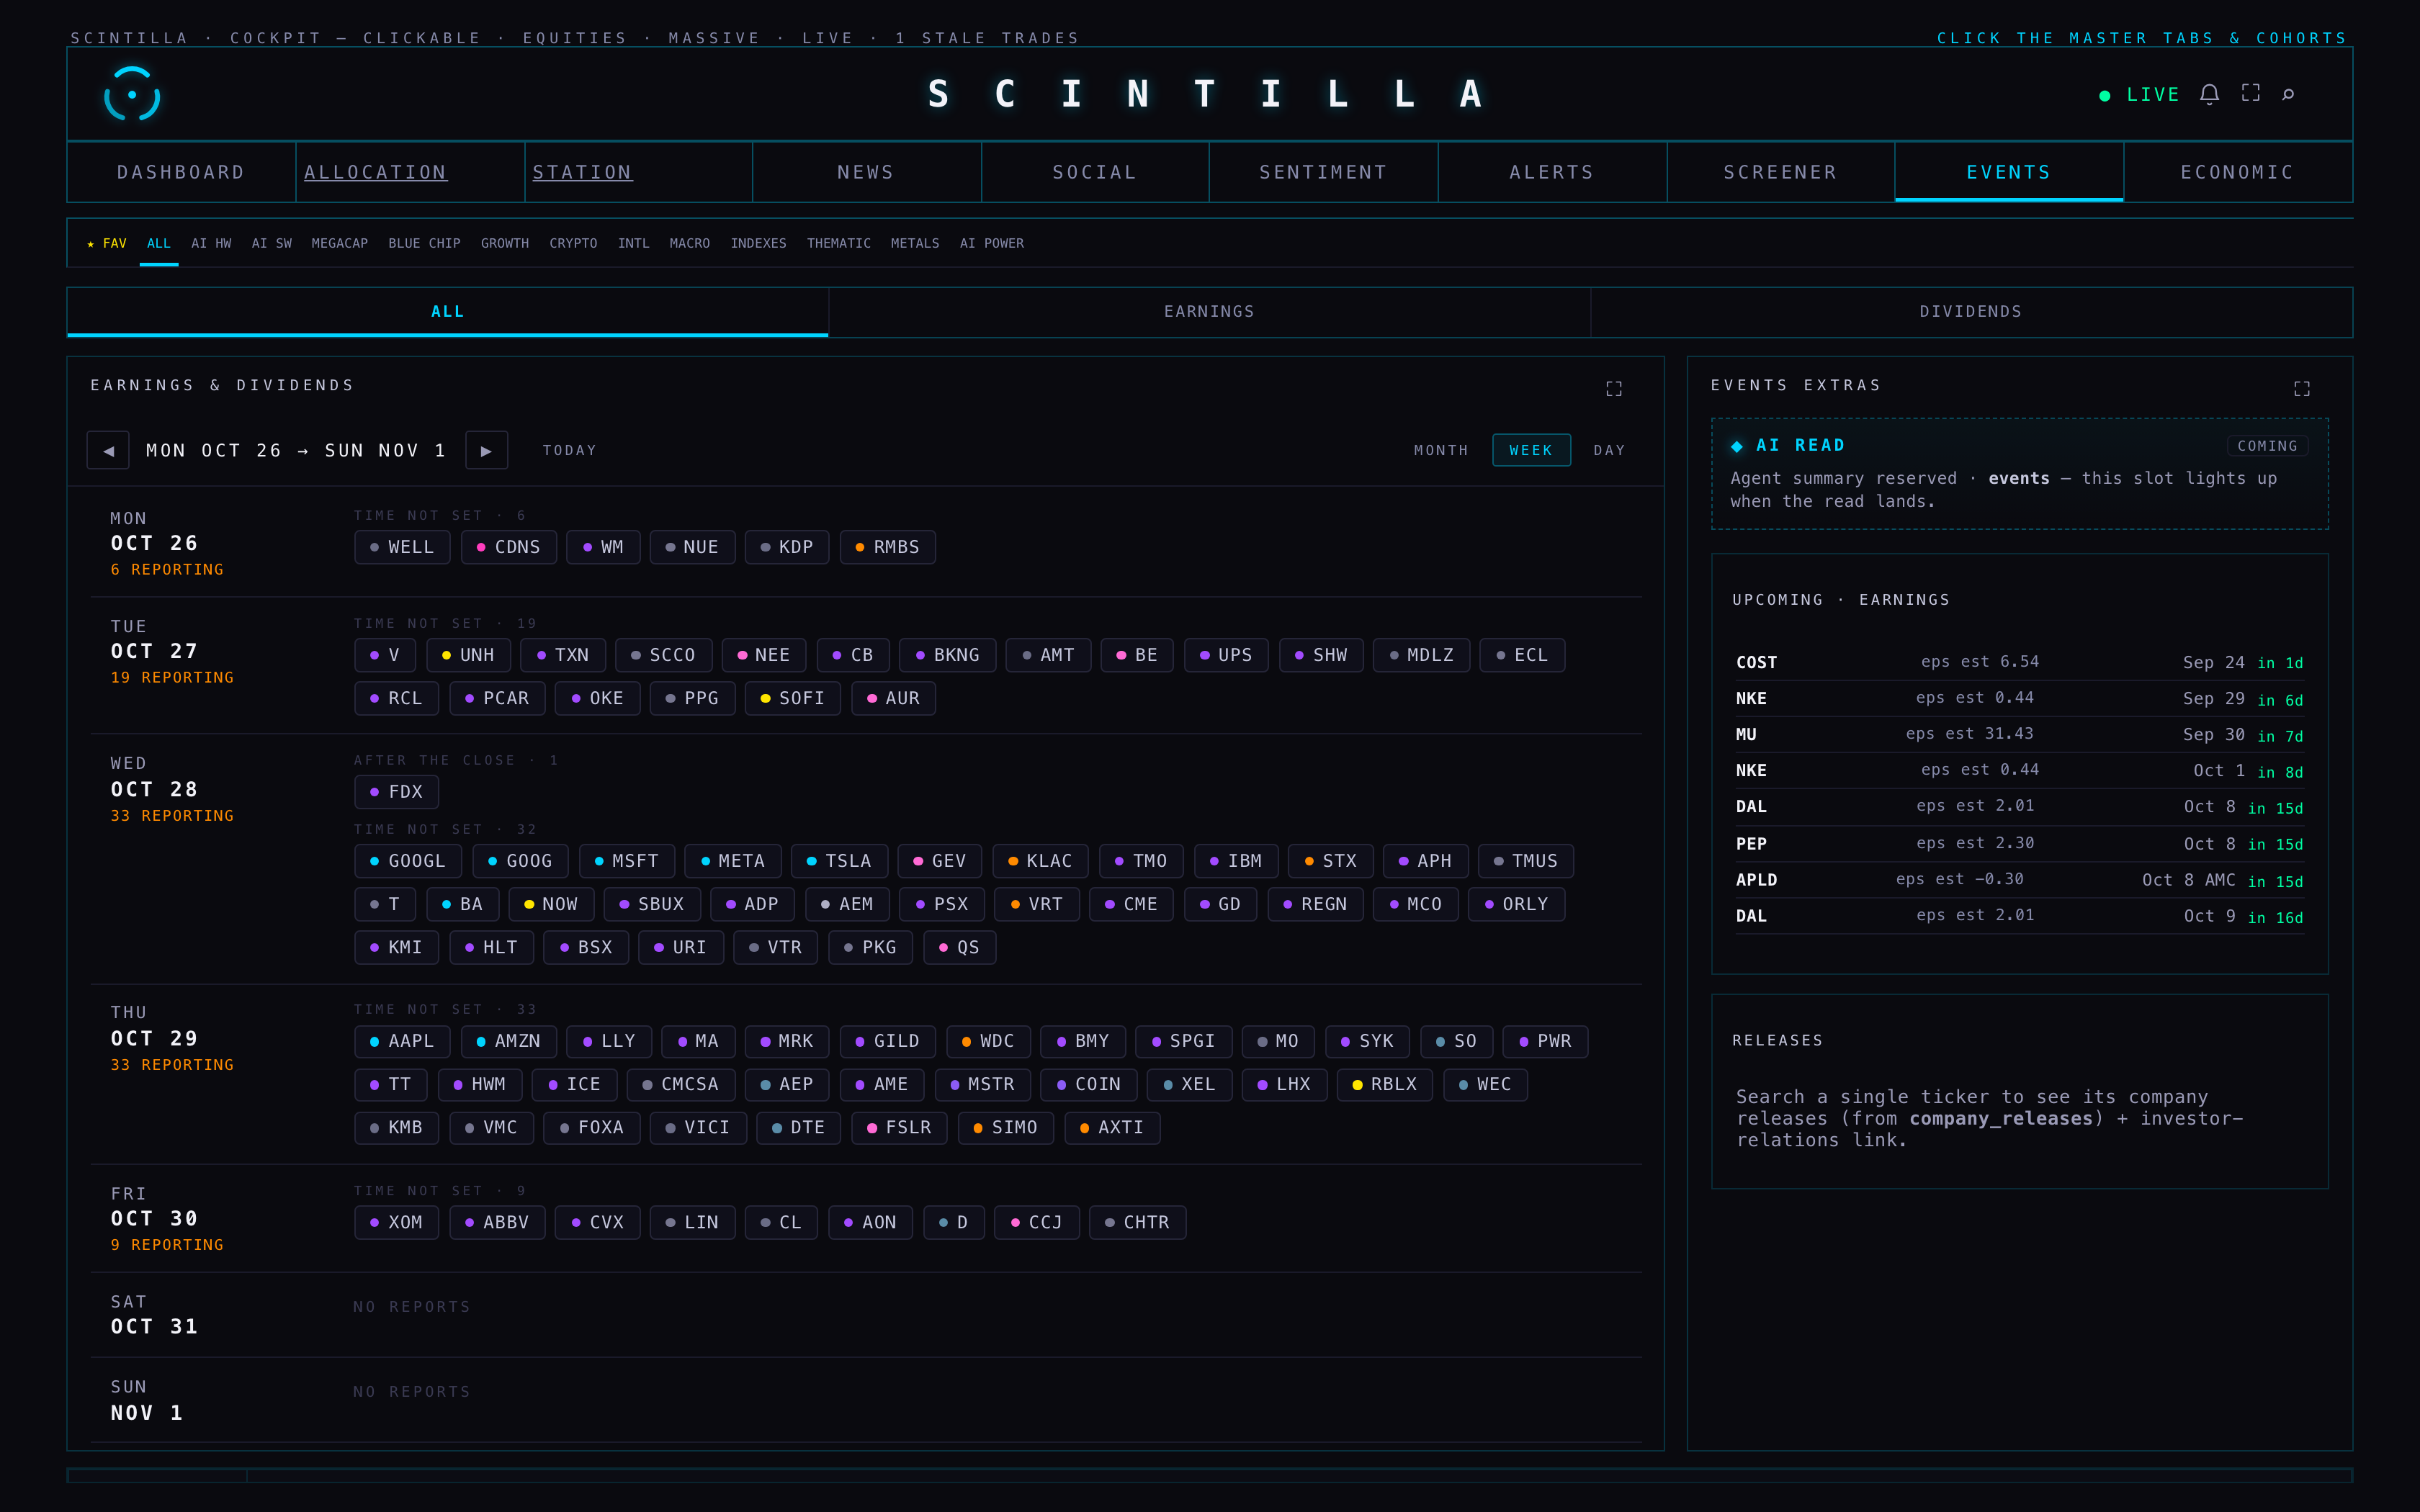Click the horizontal scrollbar at bottom

click(x=1209, y=1475)
